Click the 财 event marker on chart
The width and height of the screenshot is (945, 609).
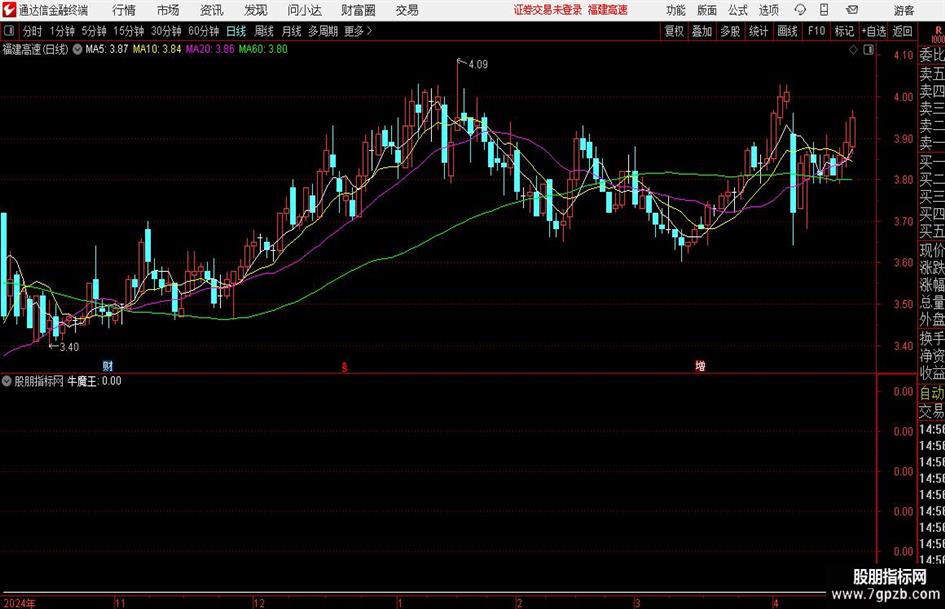(x=108, y=366)
